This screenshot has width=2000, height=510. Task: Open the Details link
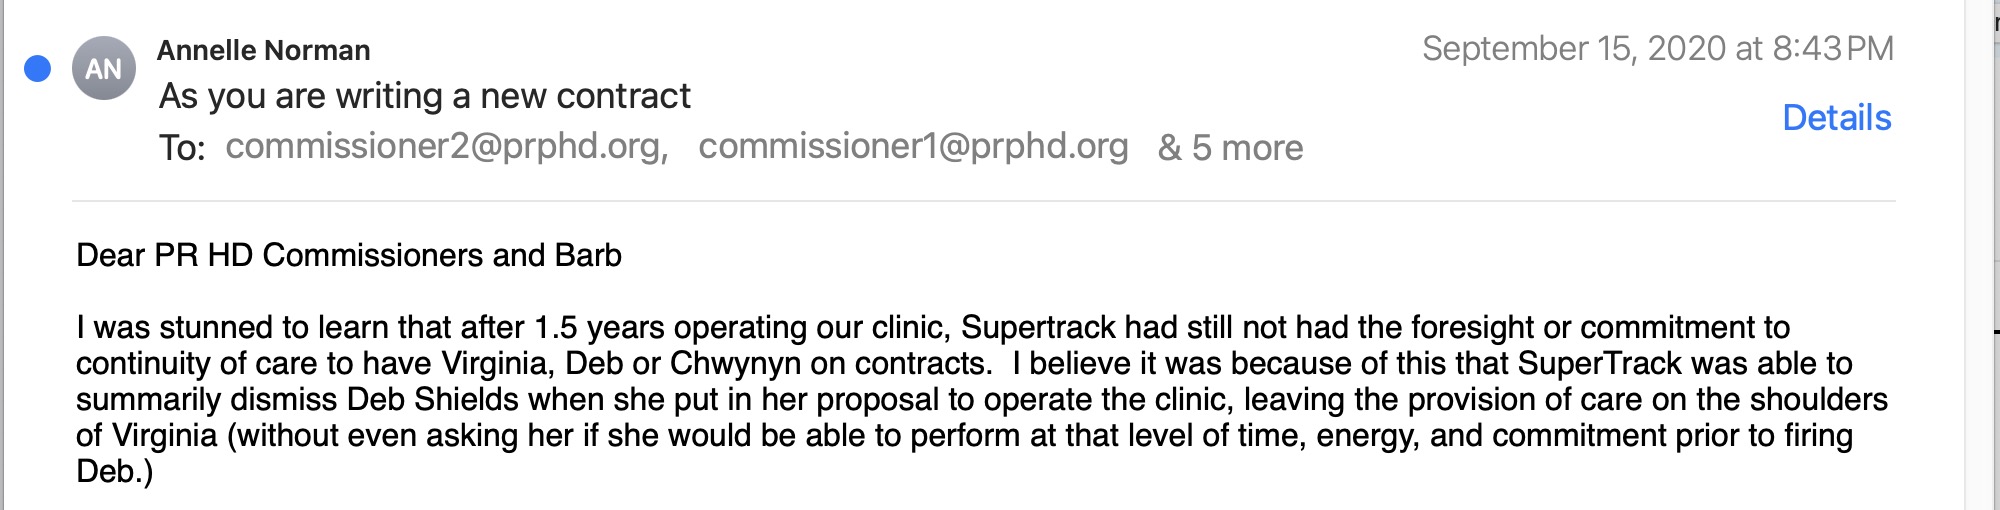coord(1836,118)
